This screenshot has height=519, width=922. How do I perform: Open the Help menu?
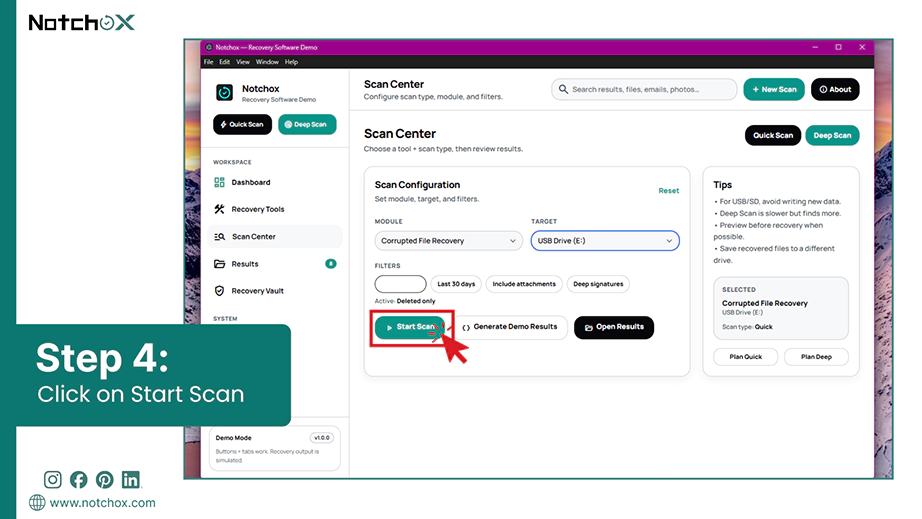point(292,62)
